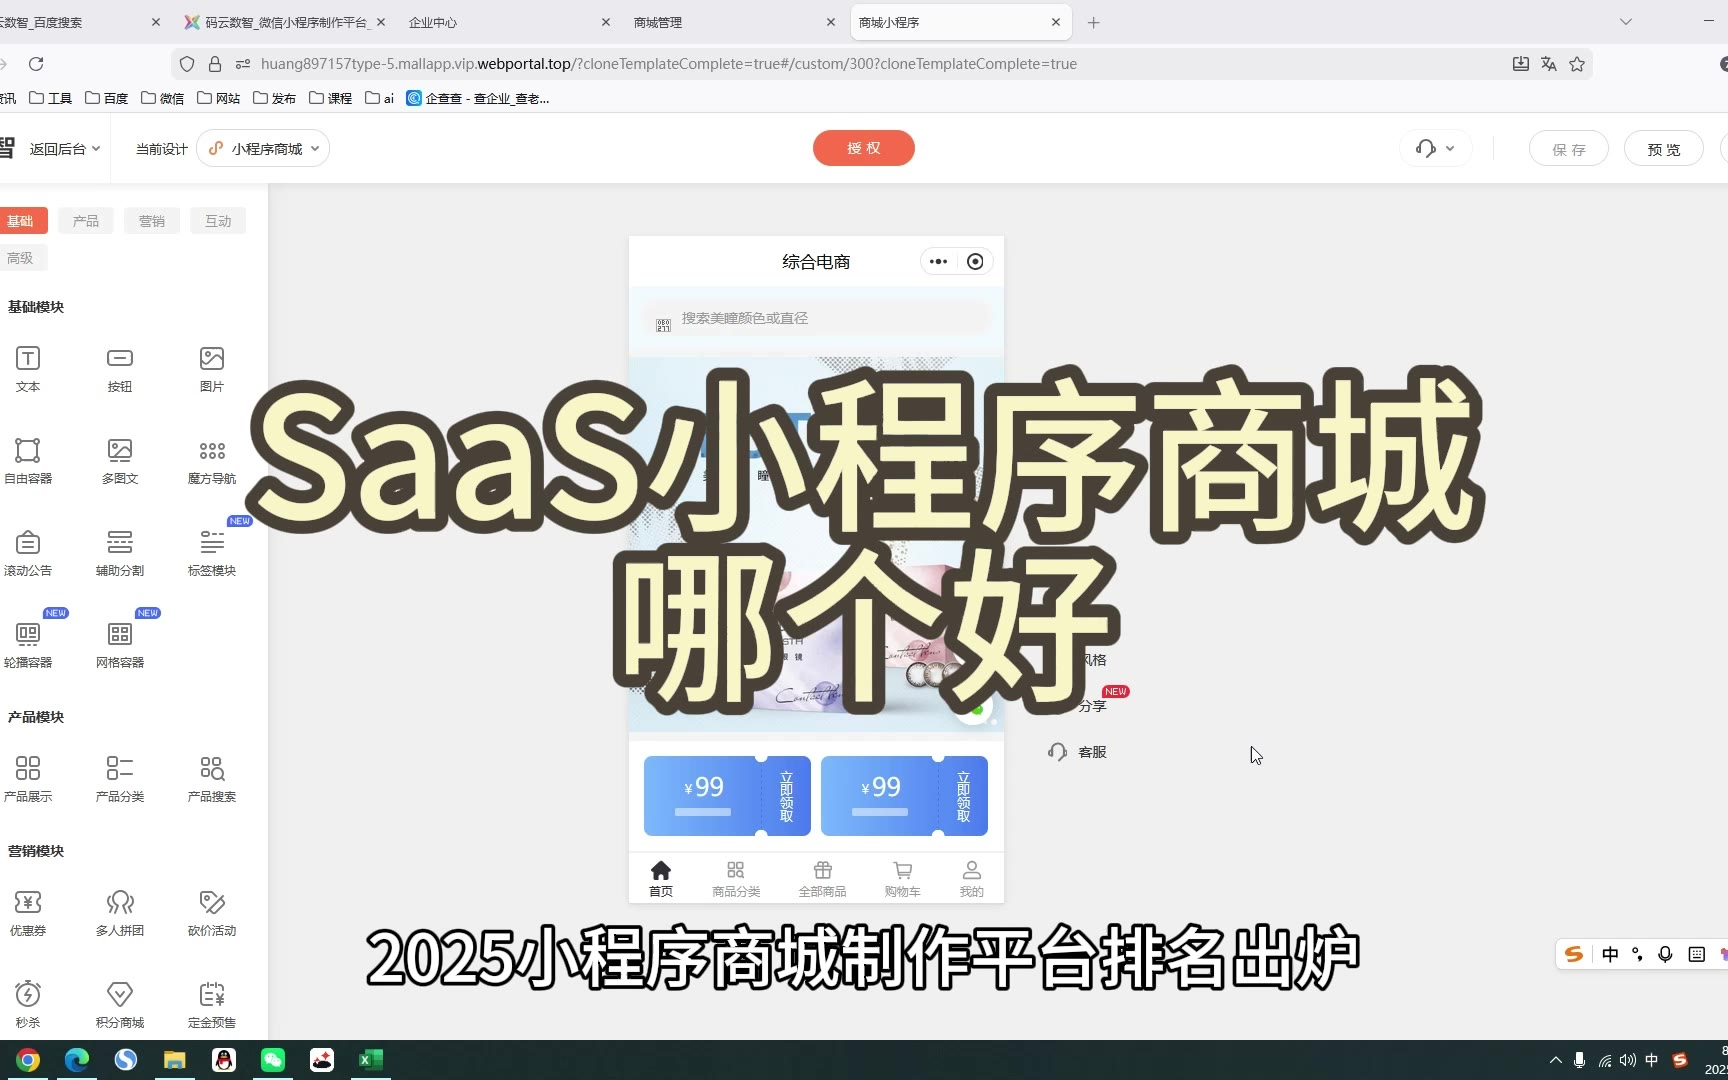Insert the 多图文 multi-image module
1728x1080 pixels.
tap(120, 461)
